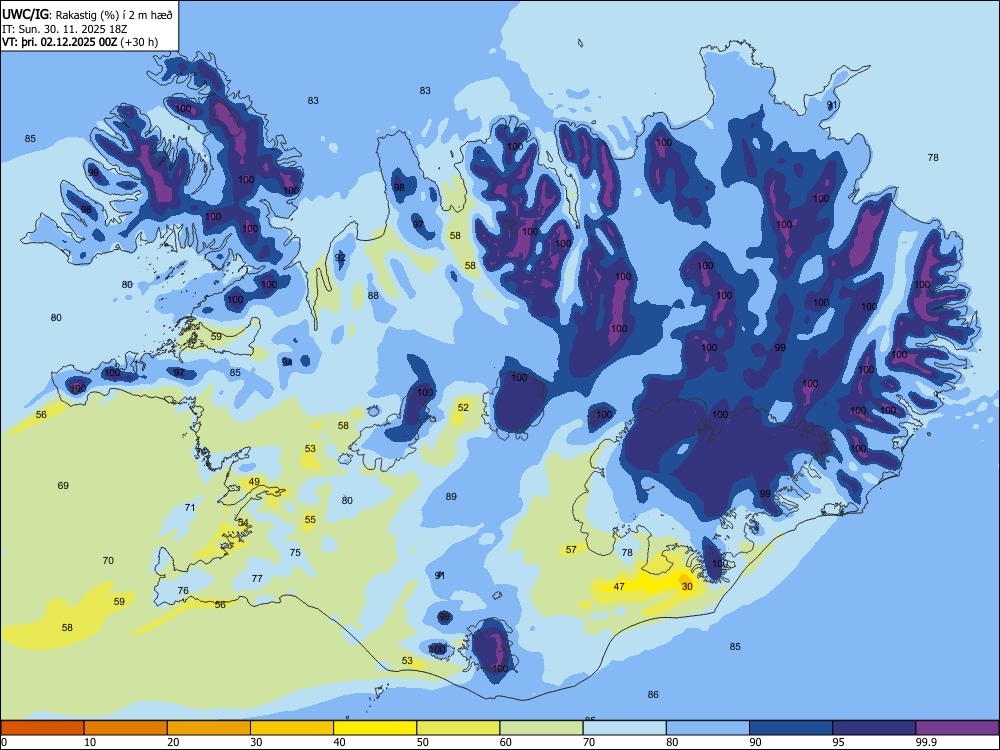Click the '10' legend tick label
Image resolution: width=1000 pixels, height=750 pixels.
pyautogui.click(x=90, y=742)
